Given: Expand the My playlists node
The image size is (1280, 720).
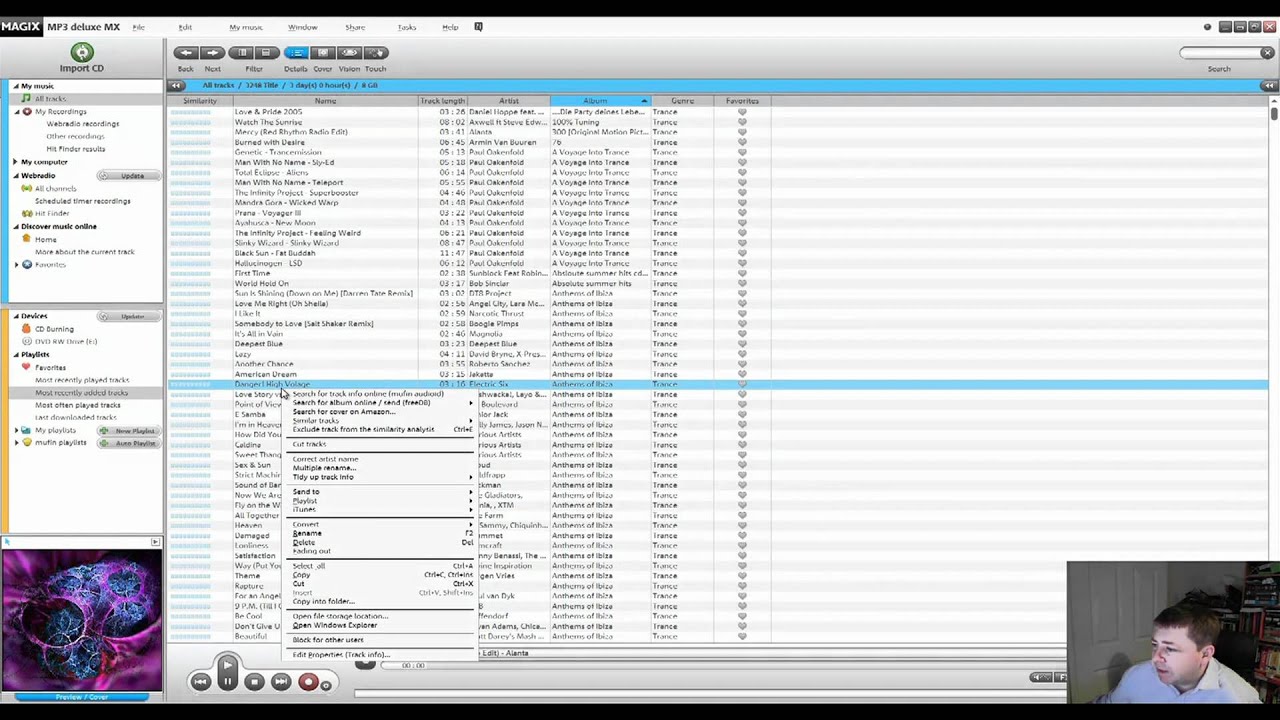Looking at the screenshot, I should click(x=18, y=430).
